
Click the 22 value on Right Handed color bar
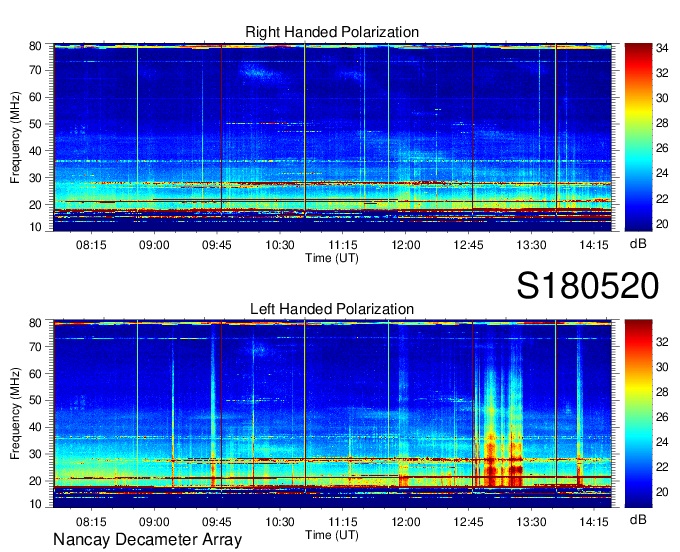(x=662, y=199)
